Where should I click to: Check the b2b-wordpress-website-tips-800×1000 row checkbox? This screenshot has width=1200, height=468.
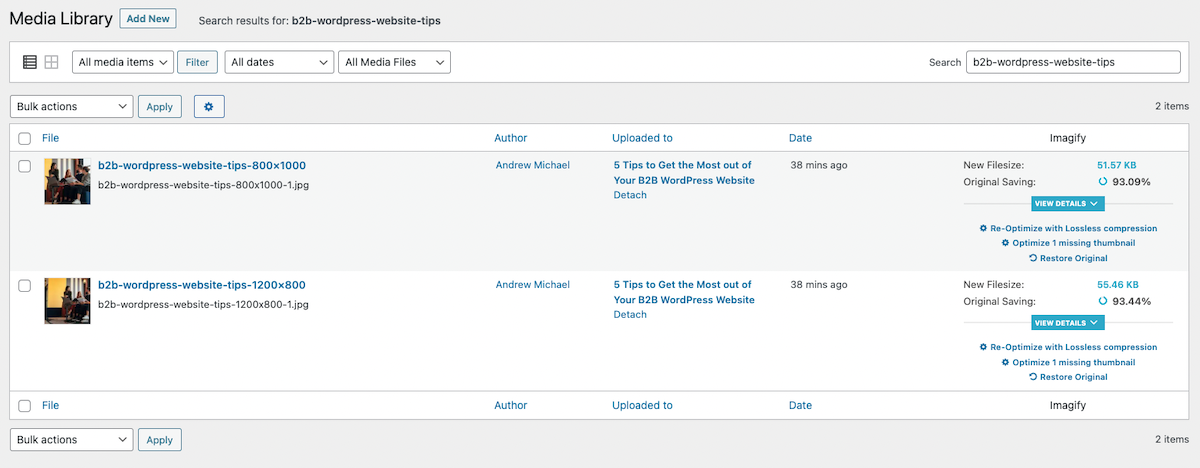coord(25,166)
